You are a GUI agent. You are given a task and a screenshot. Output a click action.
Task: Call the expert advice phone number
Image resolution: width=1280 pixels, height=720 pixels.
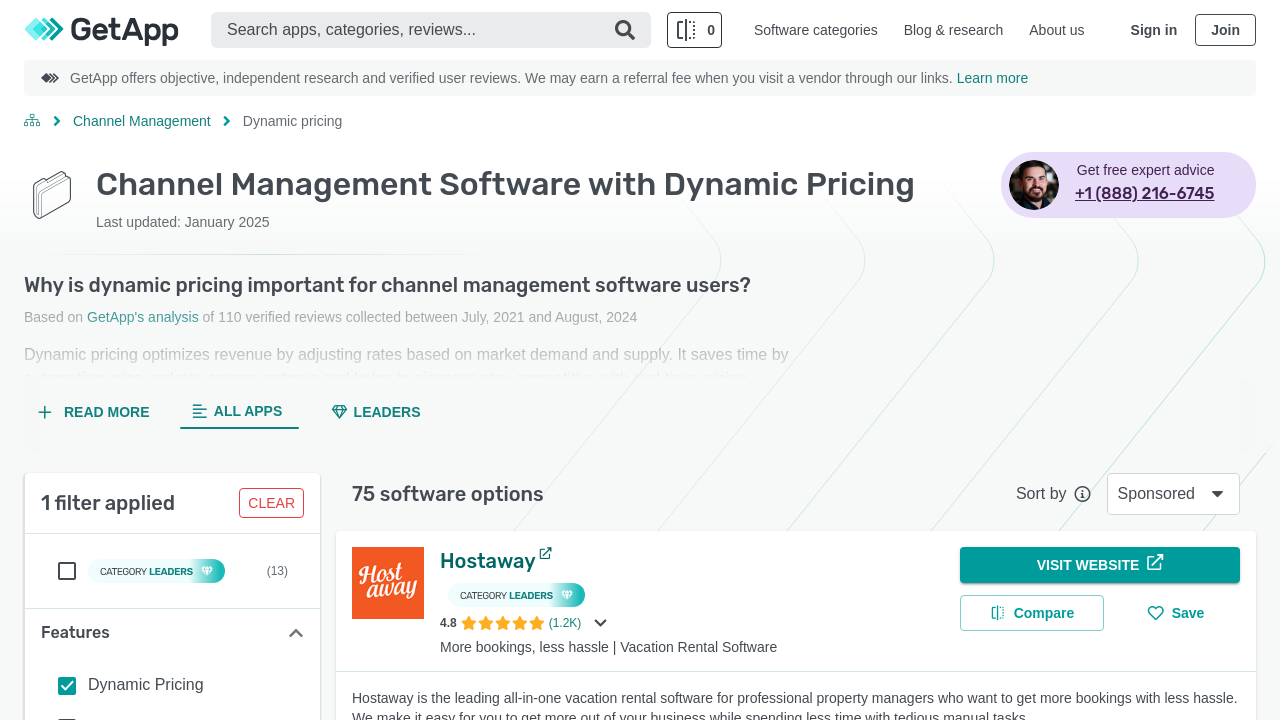pos(1145,193)
